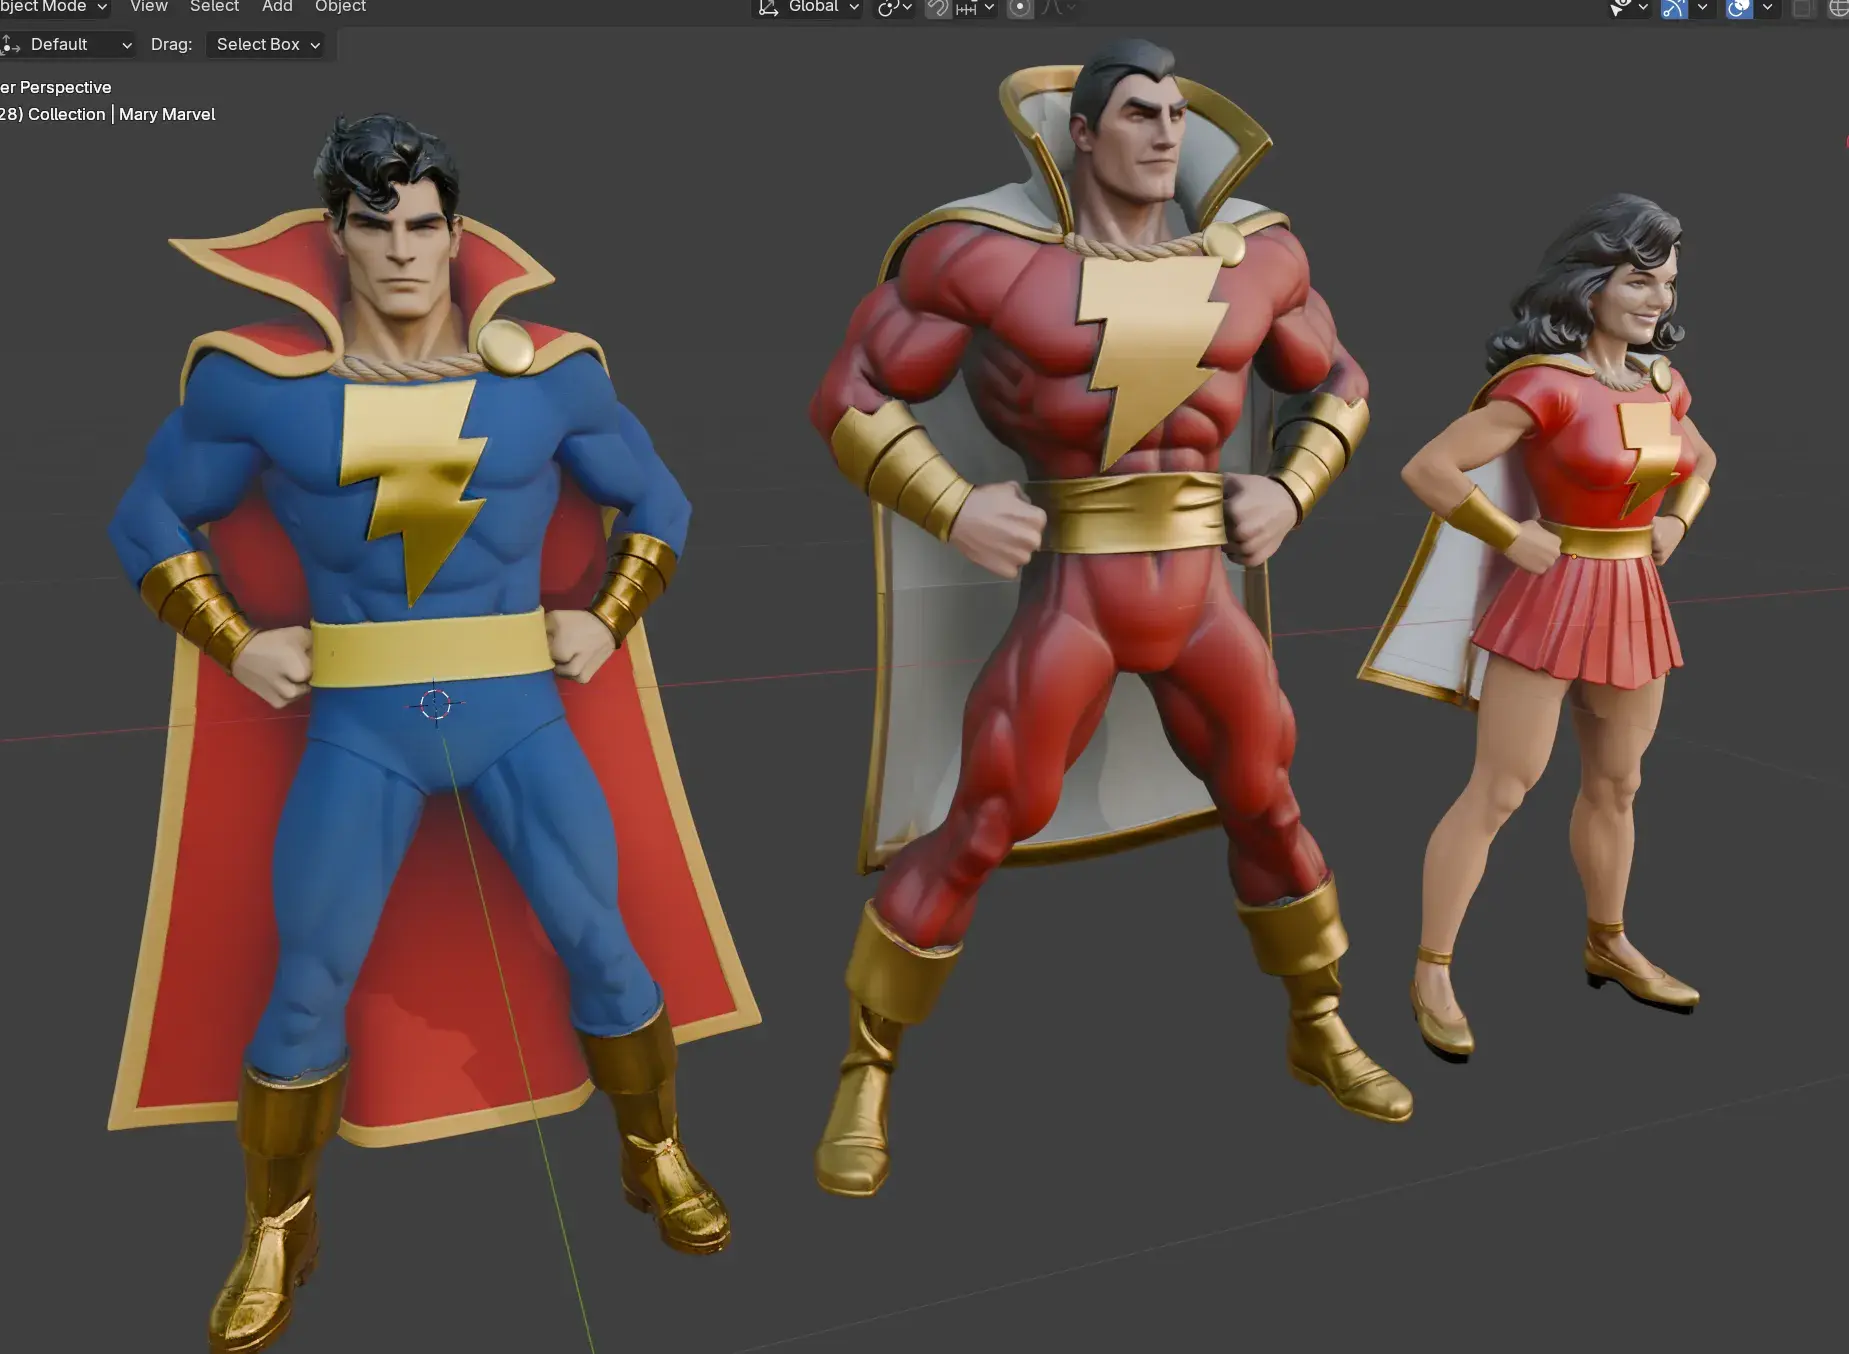This screenshot has width=1849, height=1354.
Task: Toggle snapping with the magnet icon
Action: click(x=938, y=8)
